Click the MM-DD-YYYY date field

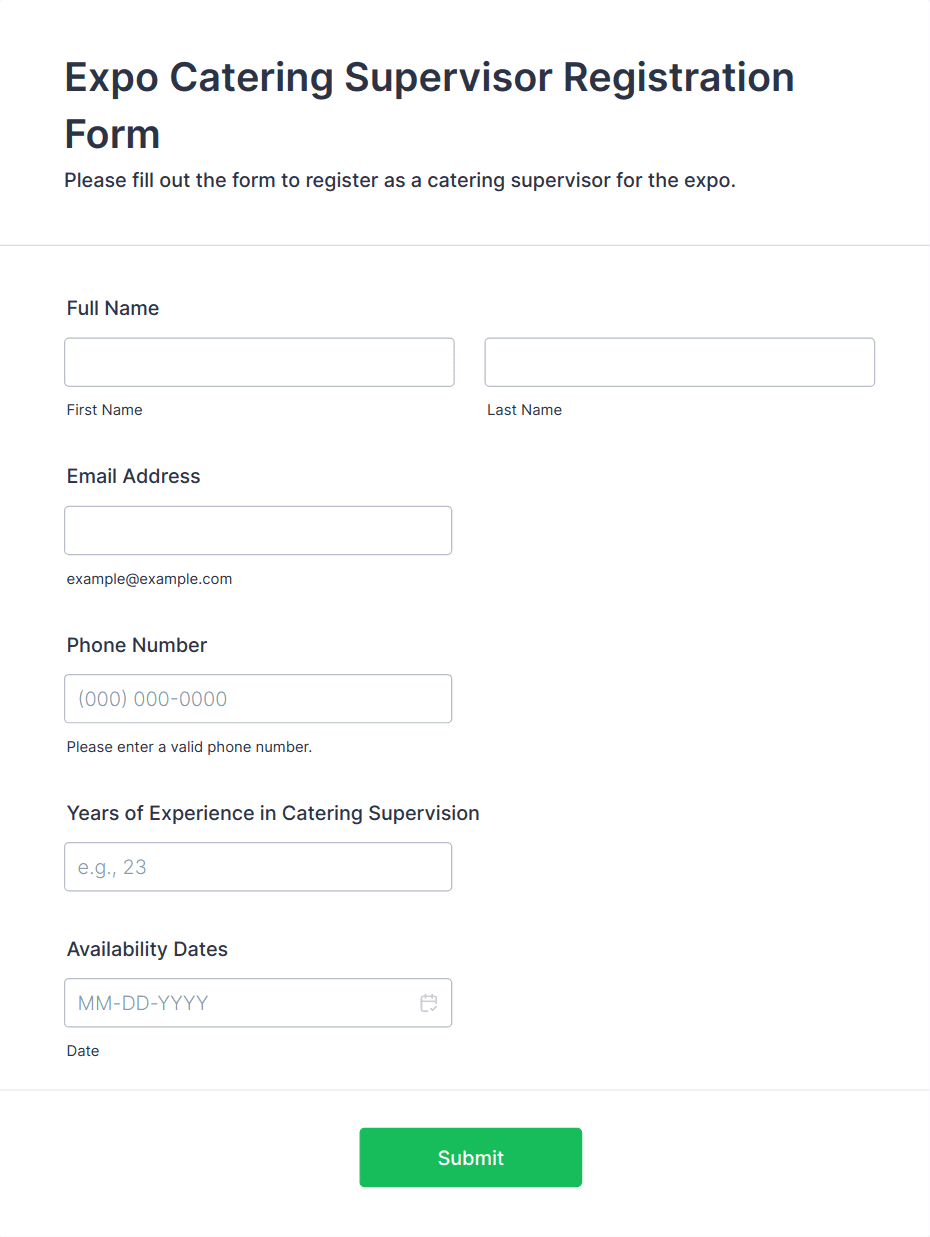point(240,1003)
